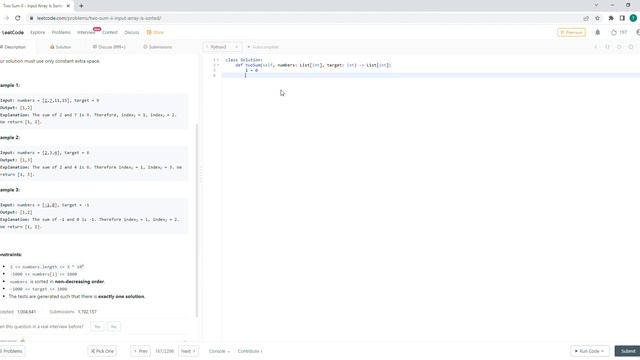Collapse the class Solution fold arrow
This screenshot has height=360, width=640.
(218, 60)
